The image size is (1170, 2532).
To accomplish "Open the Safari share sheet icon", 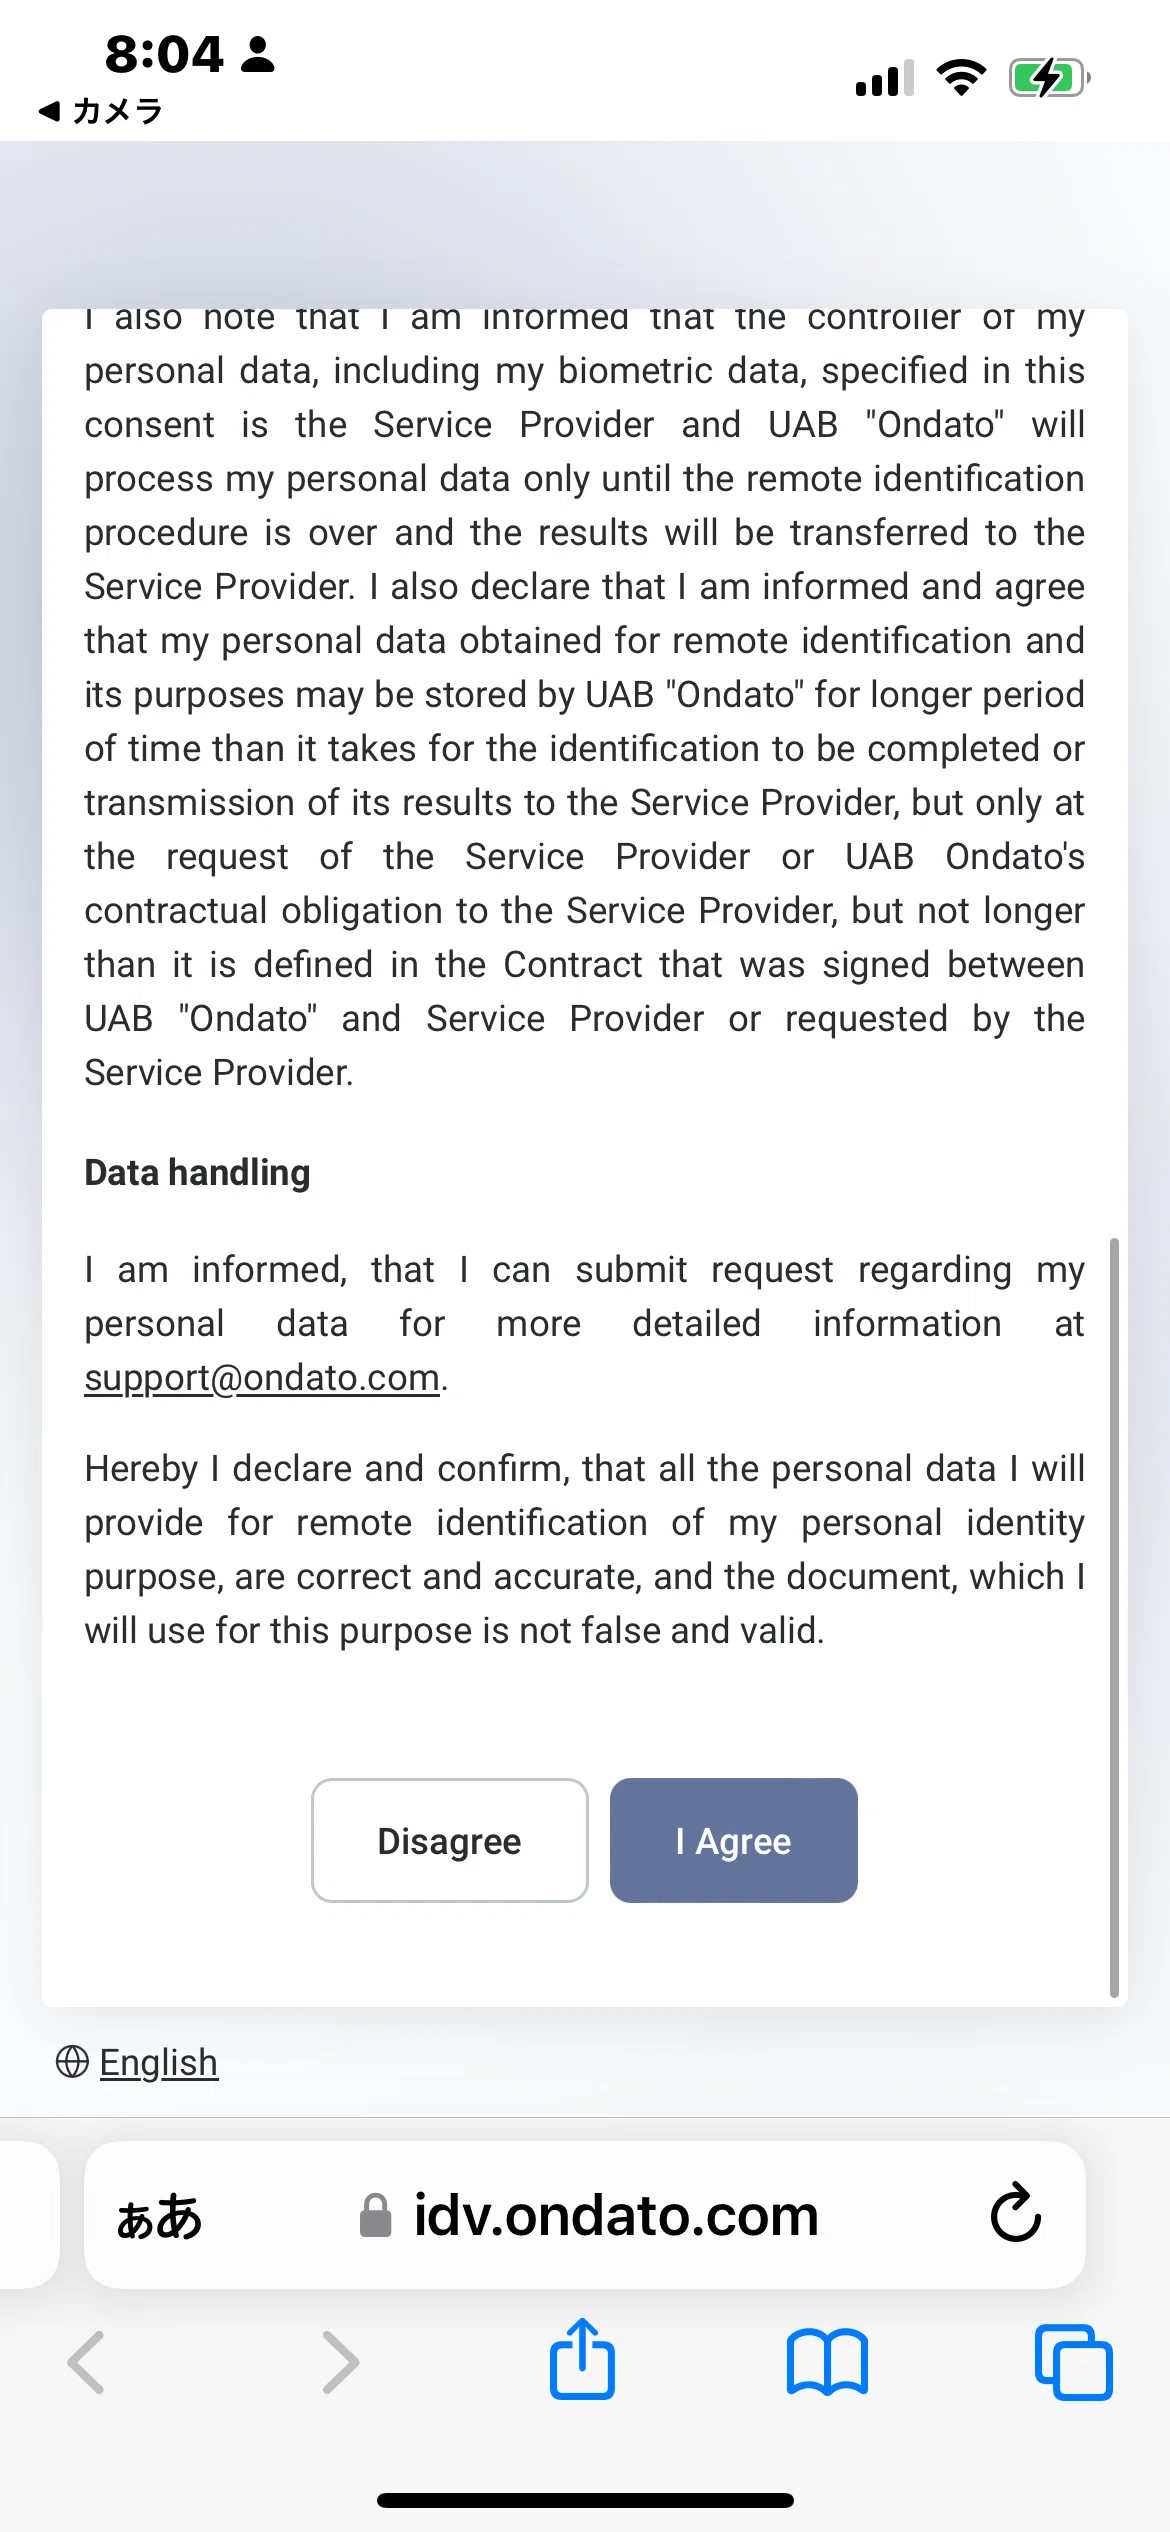I will pyautogui.click(x=582, y=2360).
